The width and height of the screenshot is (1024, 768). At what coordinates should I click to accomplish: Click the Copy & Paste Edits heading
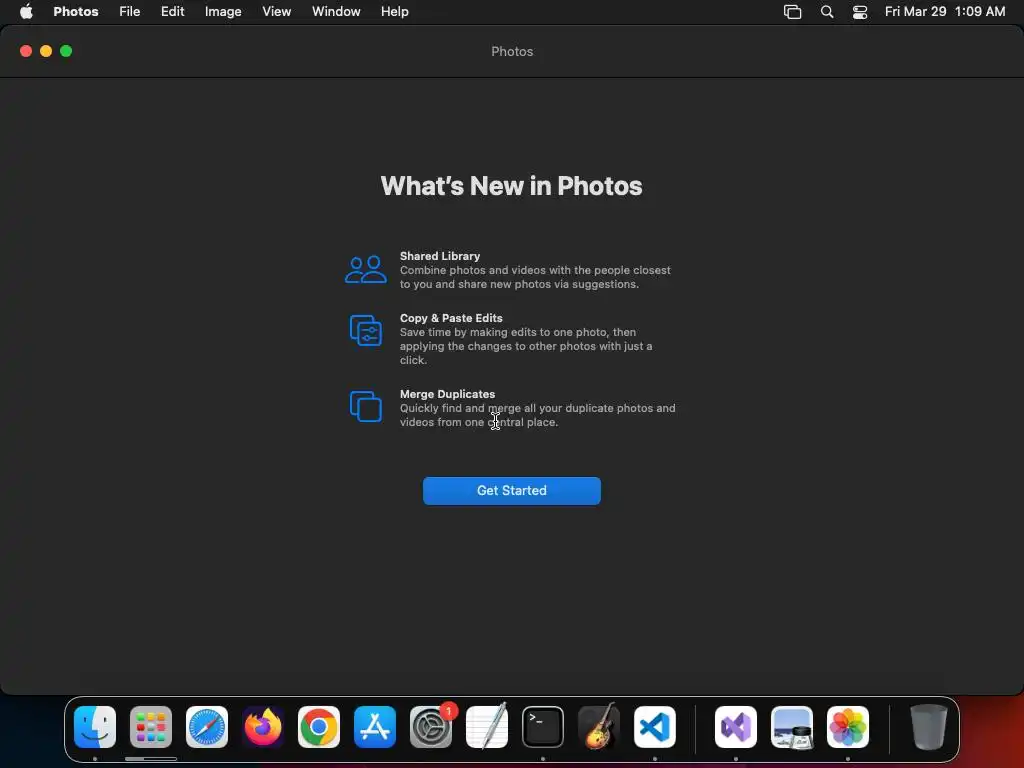pyautogui.click(x=451, y=318)
